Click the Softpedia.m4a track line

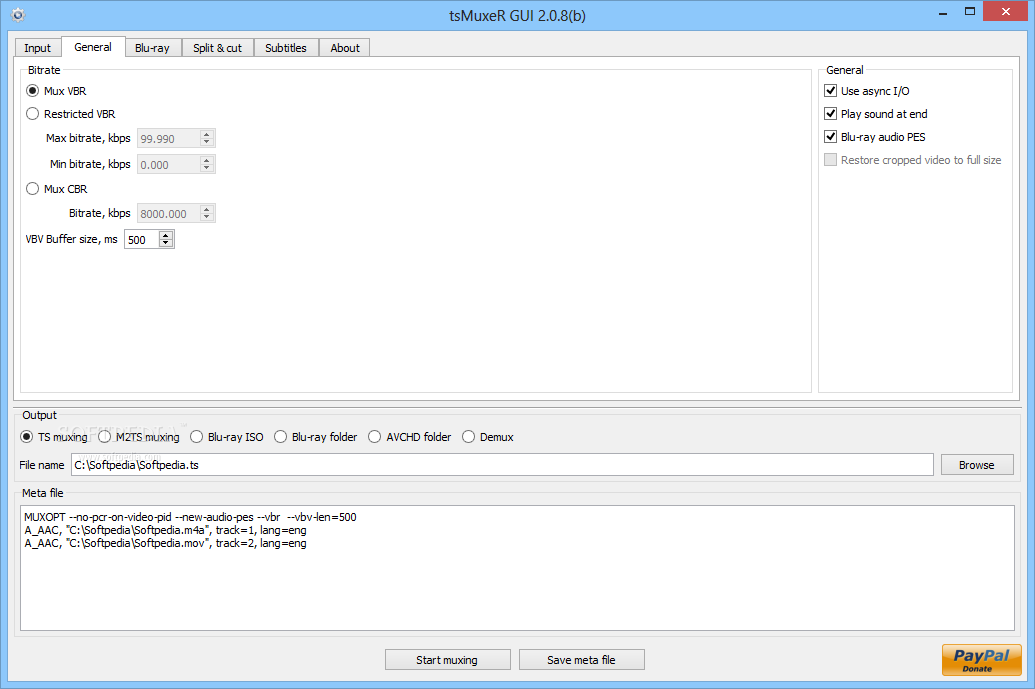click(165, 530)
